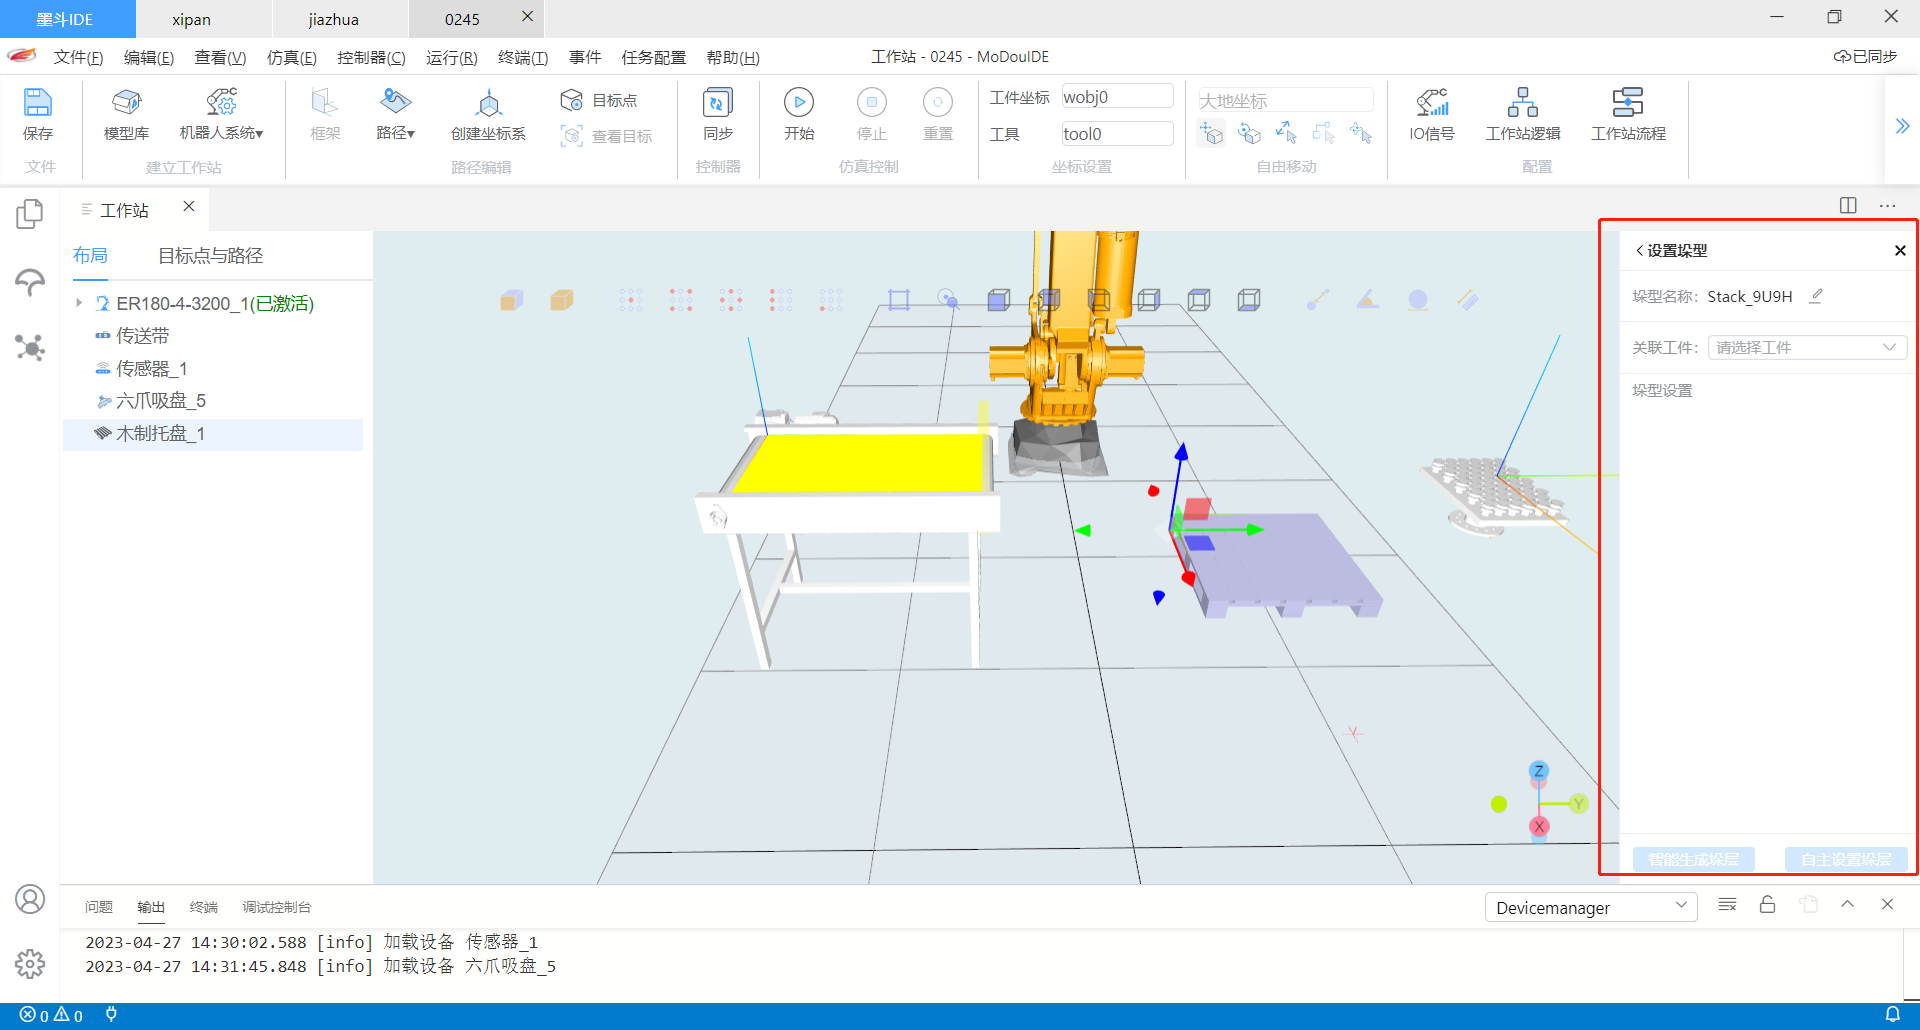The image size is (1920, 1030).
Task: Open the 关联工件 workpiece dropdown
Action: point(1806,347)
